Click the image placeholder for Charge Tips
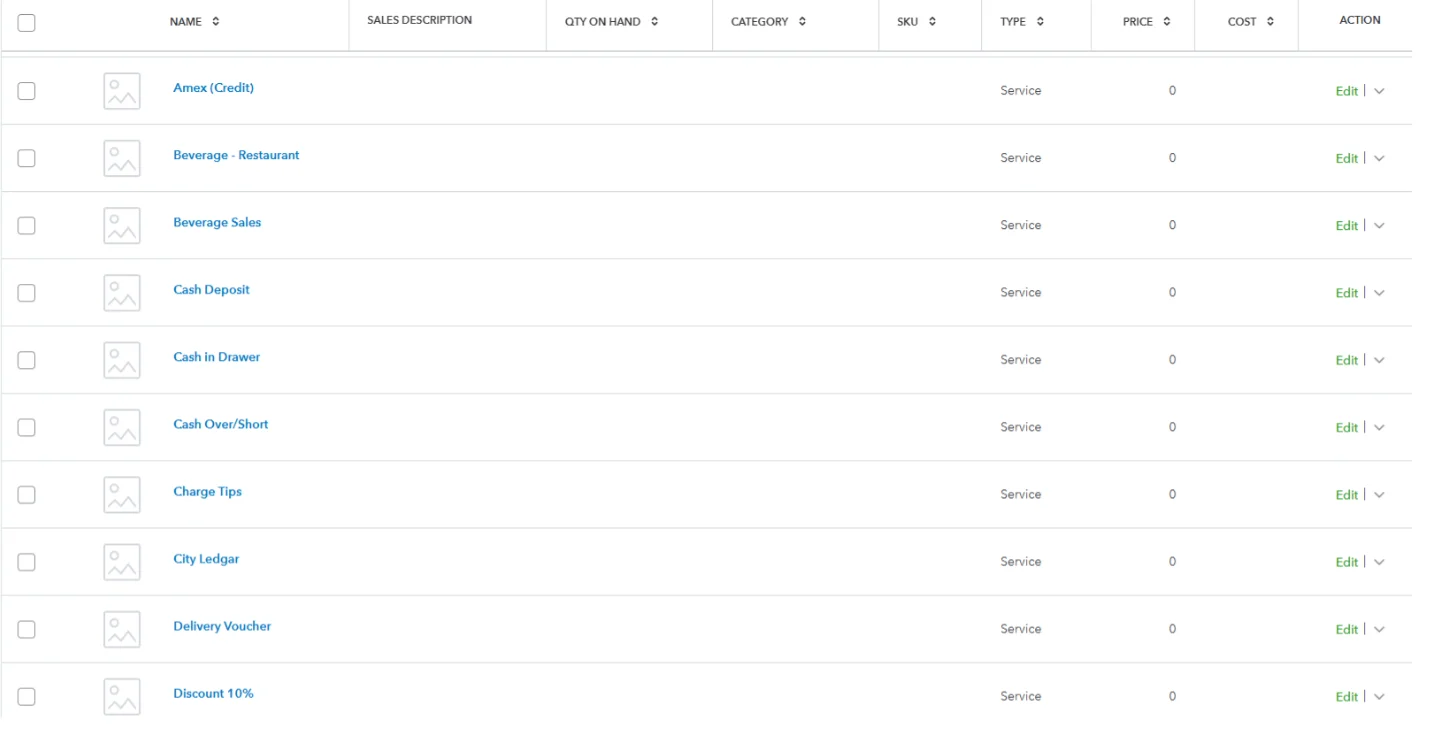Image resolution: width=1431 pixels, height=731 pixels. (x=121, y=495)
